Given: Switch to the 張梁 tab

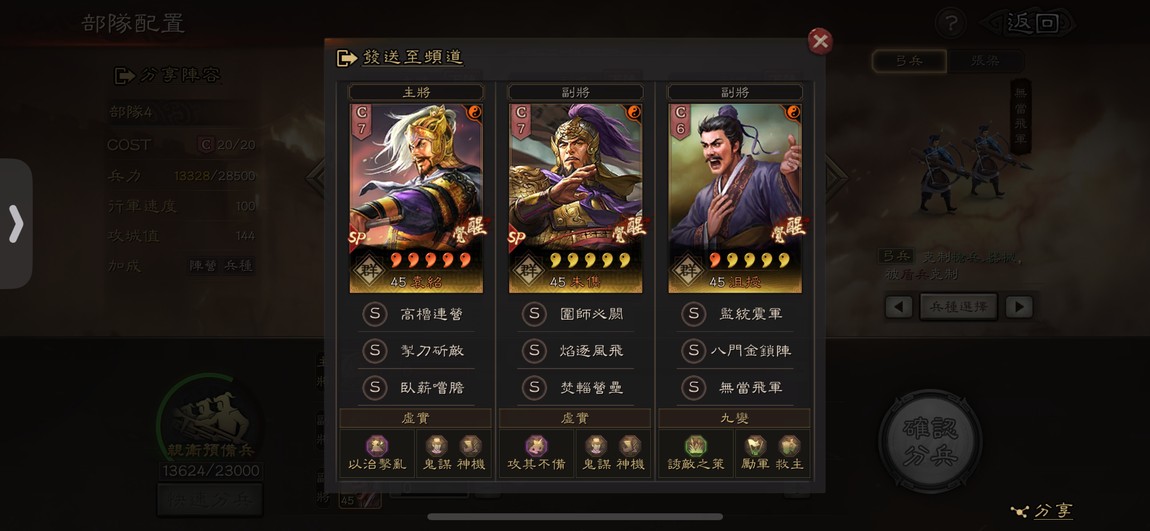Looking at the screenshot, I should (x=984, y=61).
